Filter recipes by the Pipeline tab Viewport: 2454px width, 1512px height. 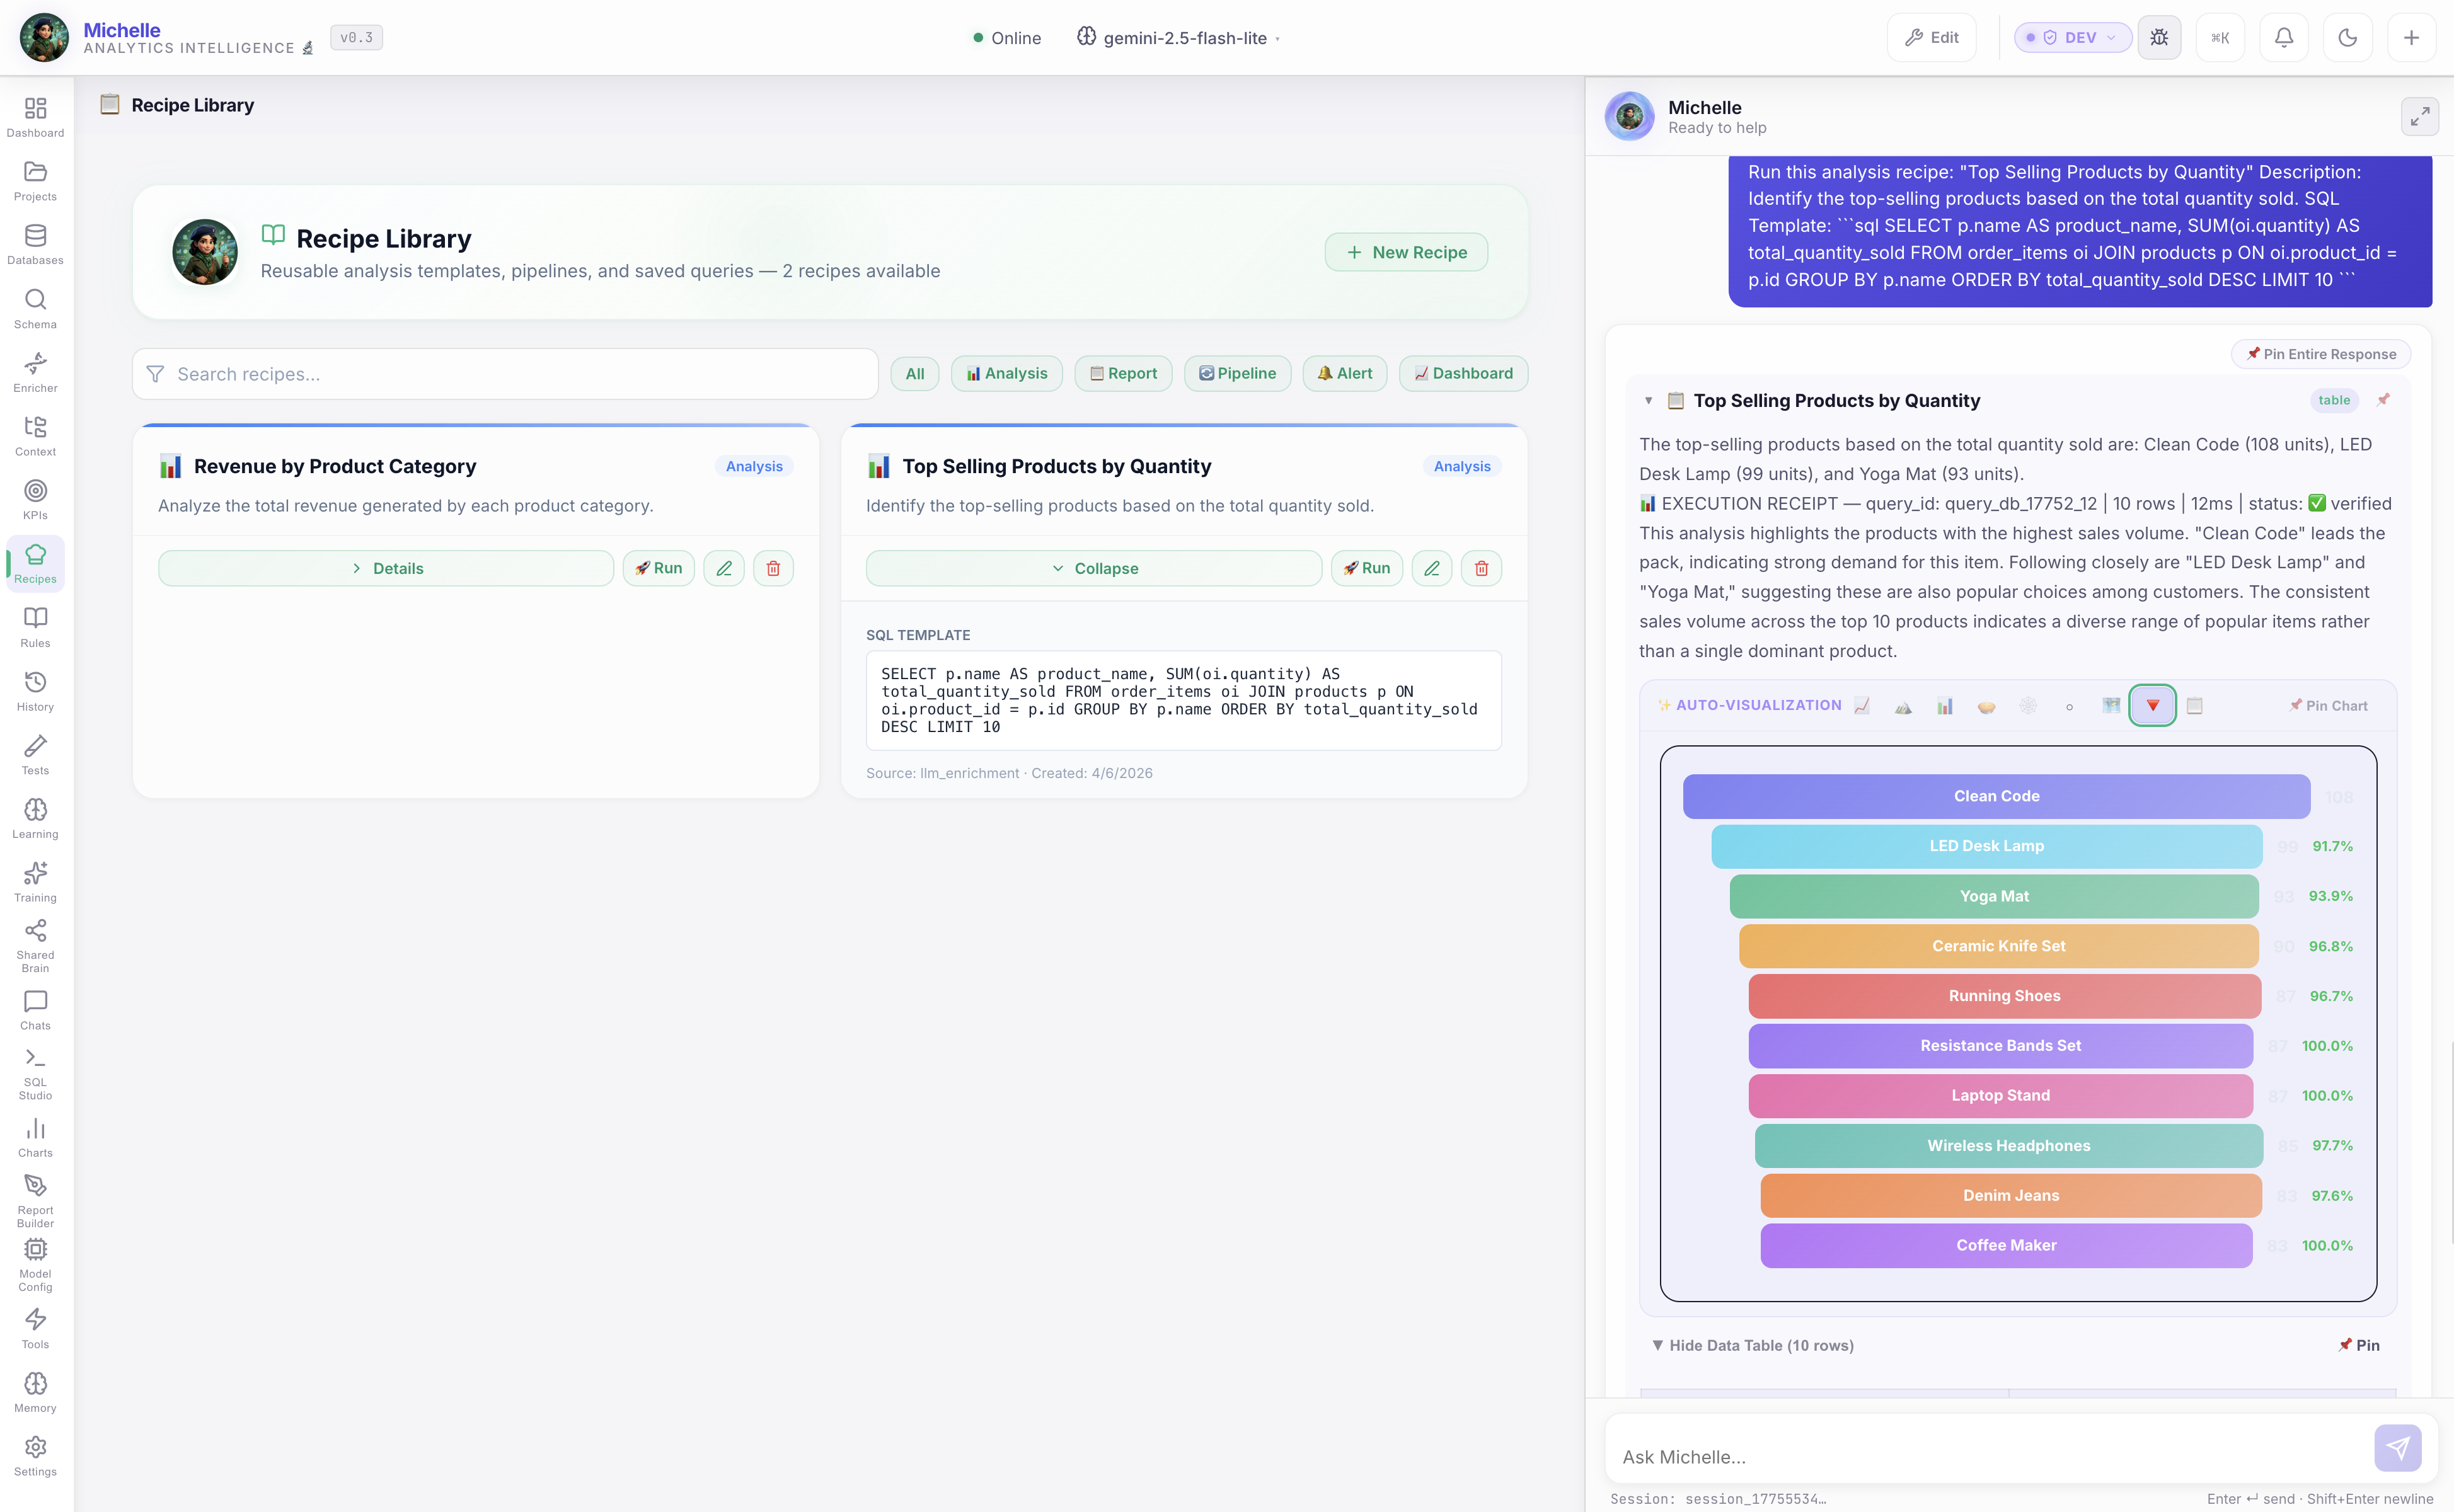pos(1237,373)
